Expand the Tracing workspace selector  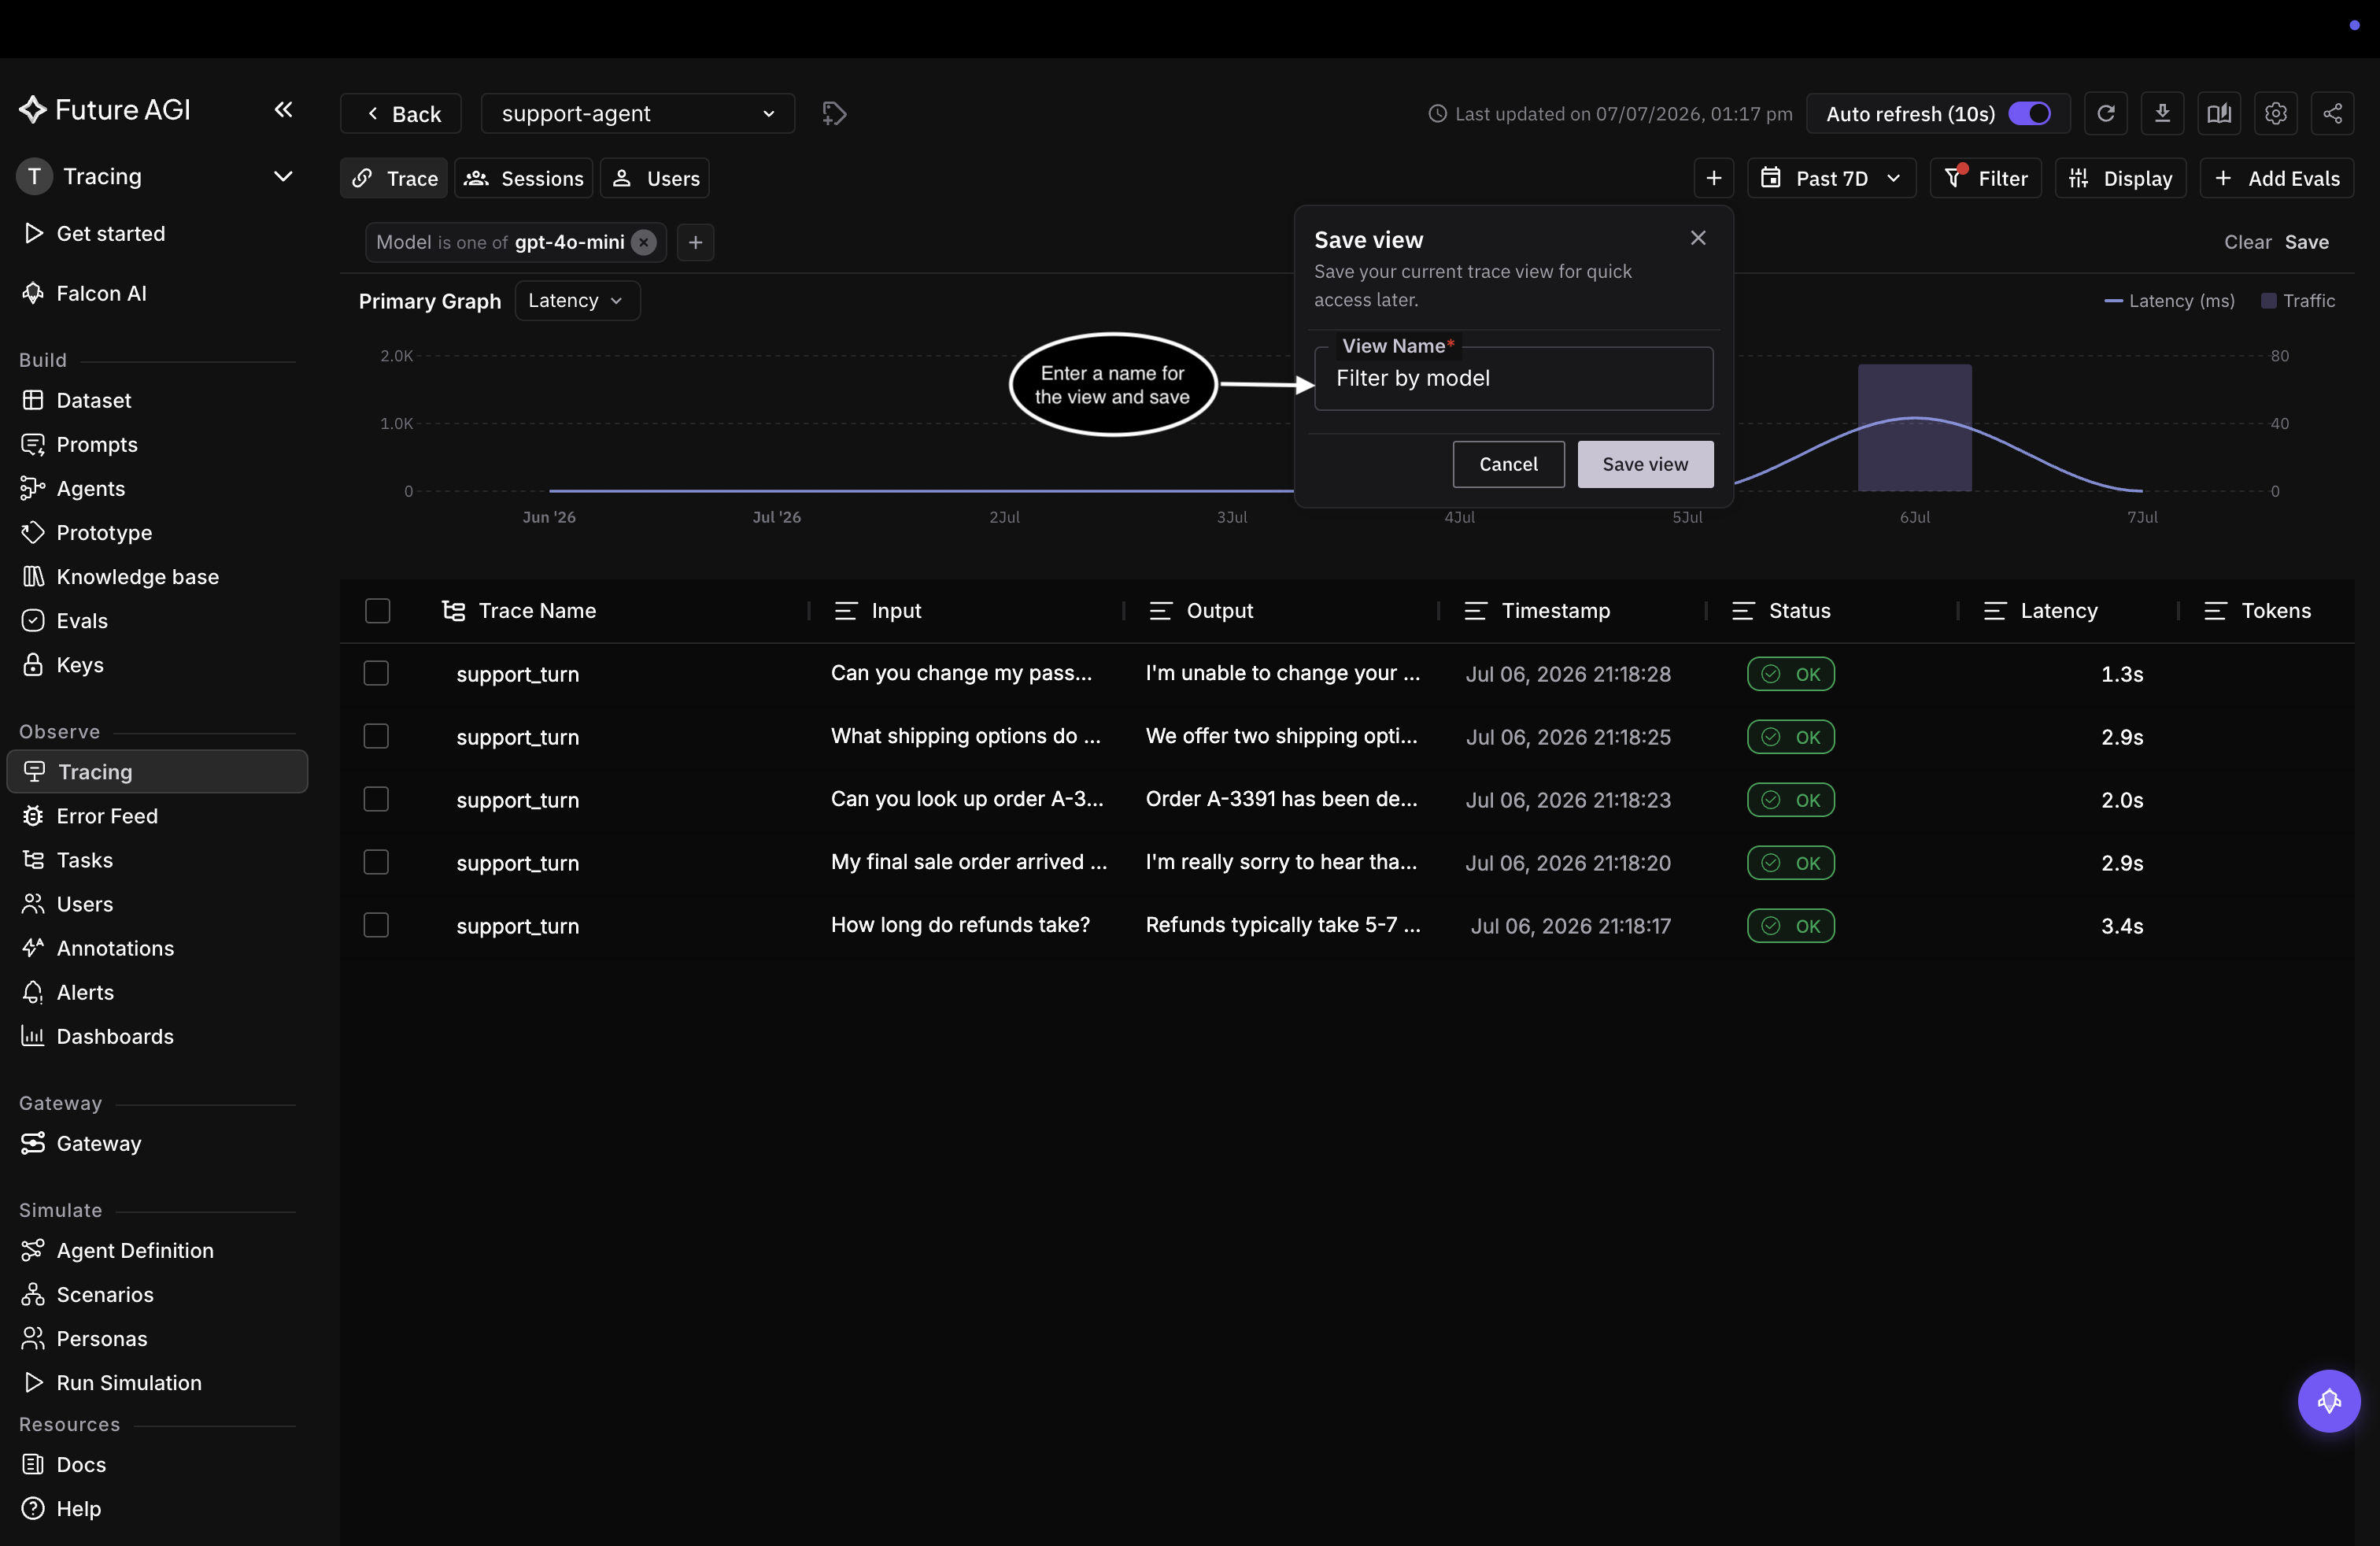157,176
